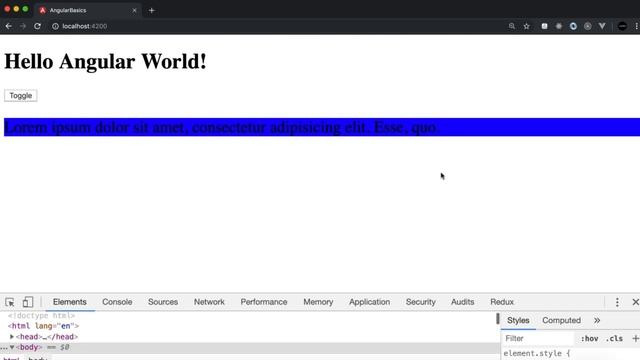The image size is (640, 360).
Task: Click the zoom magnifier icon in address bar
Action: [x=511, y=26]
